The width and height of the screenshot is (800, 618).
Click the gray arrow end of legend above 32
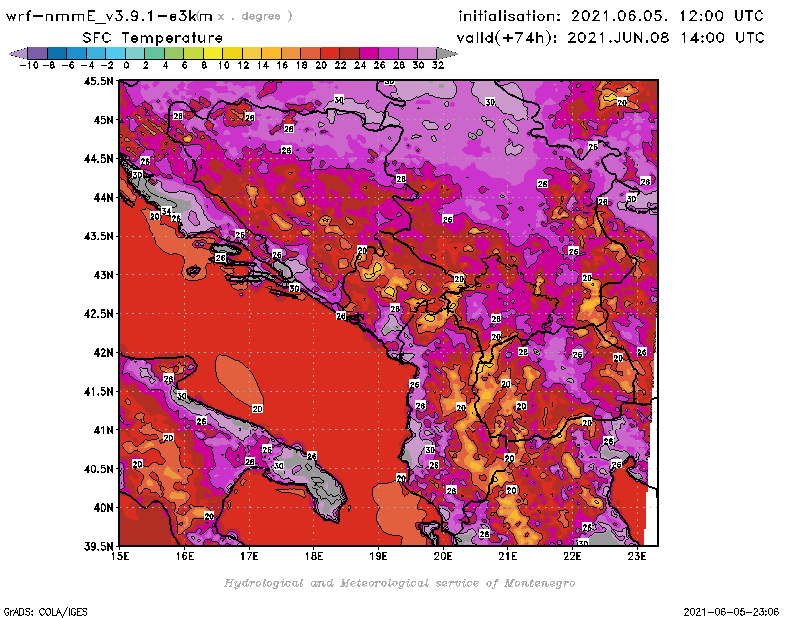coord(447,53)
